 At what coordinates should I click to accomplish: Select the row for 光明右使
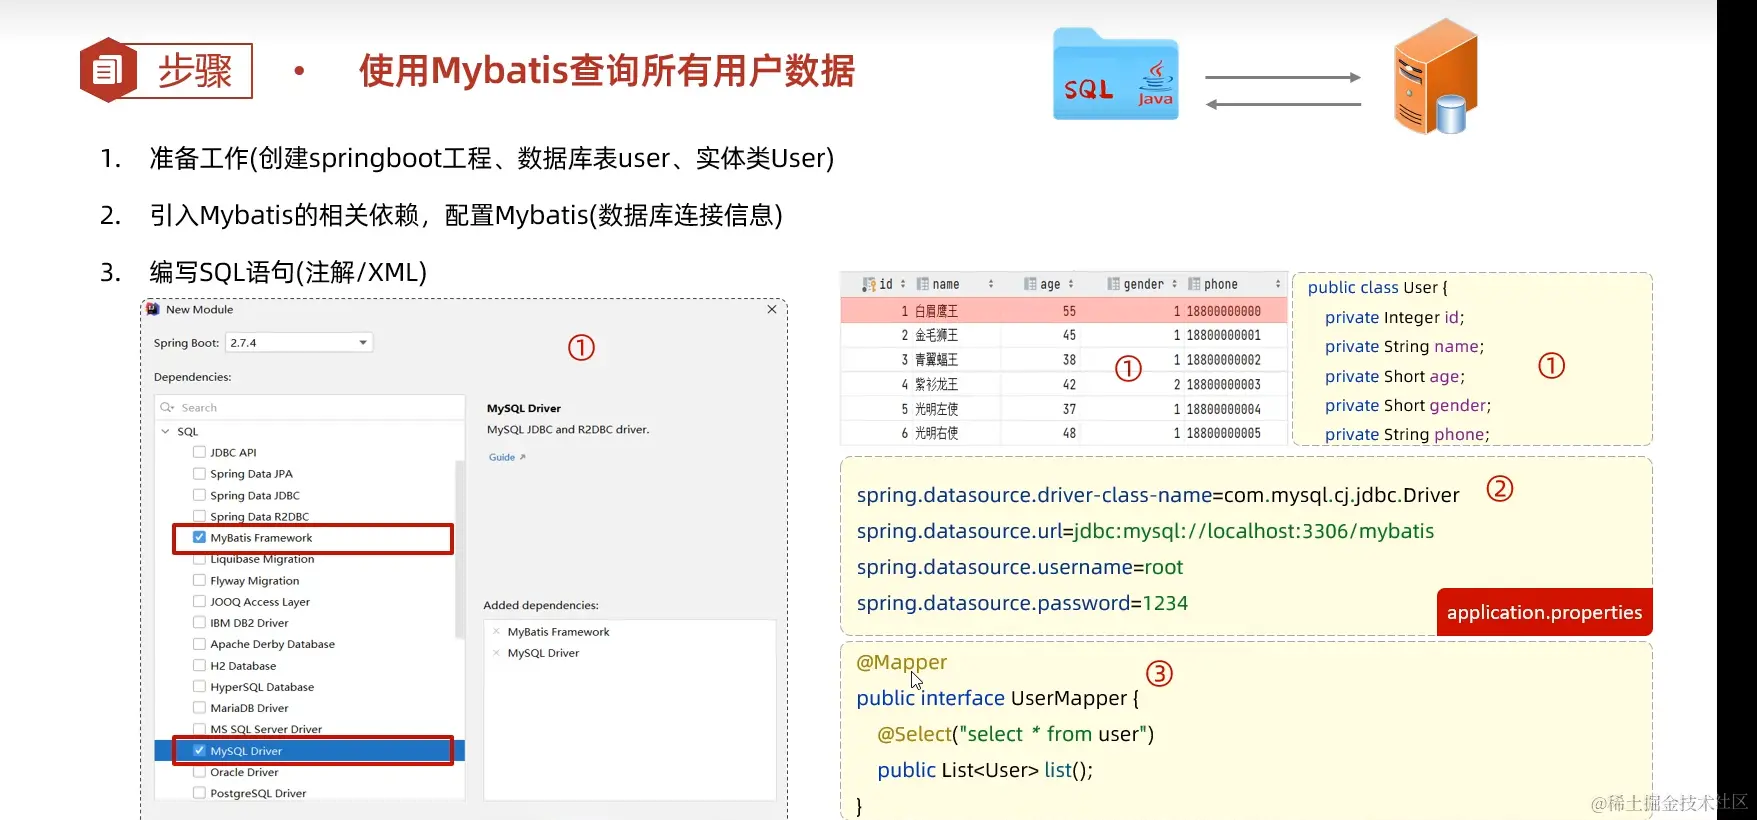(1064, 433)
